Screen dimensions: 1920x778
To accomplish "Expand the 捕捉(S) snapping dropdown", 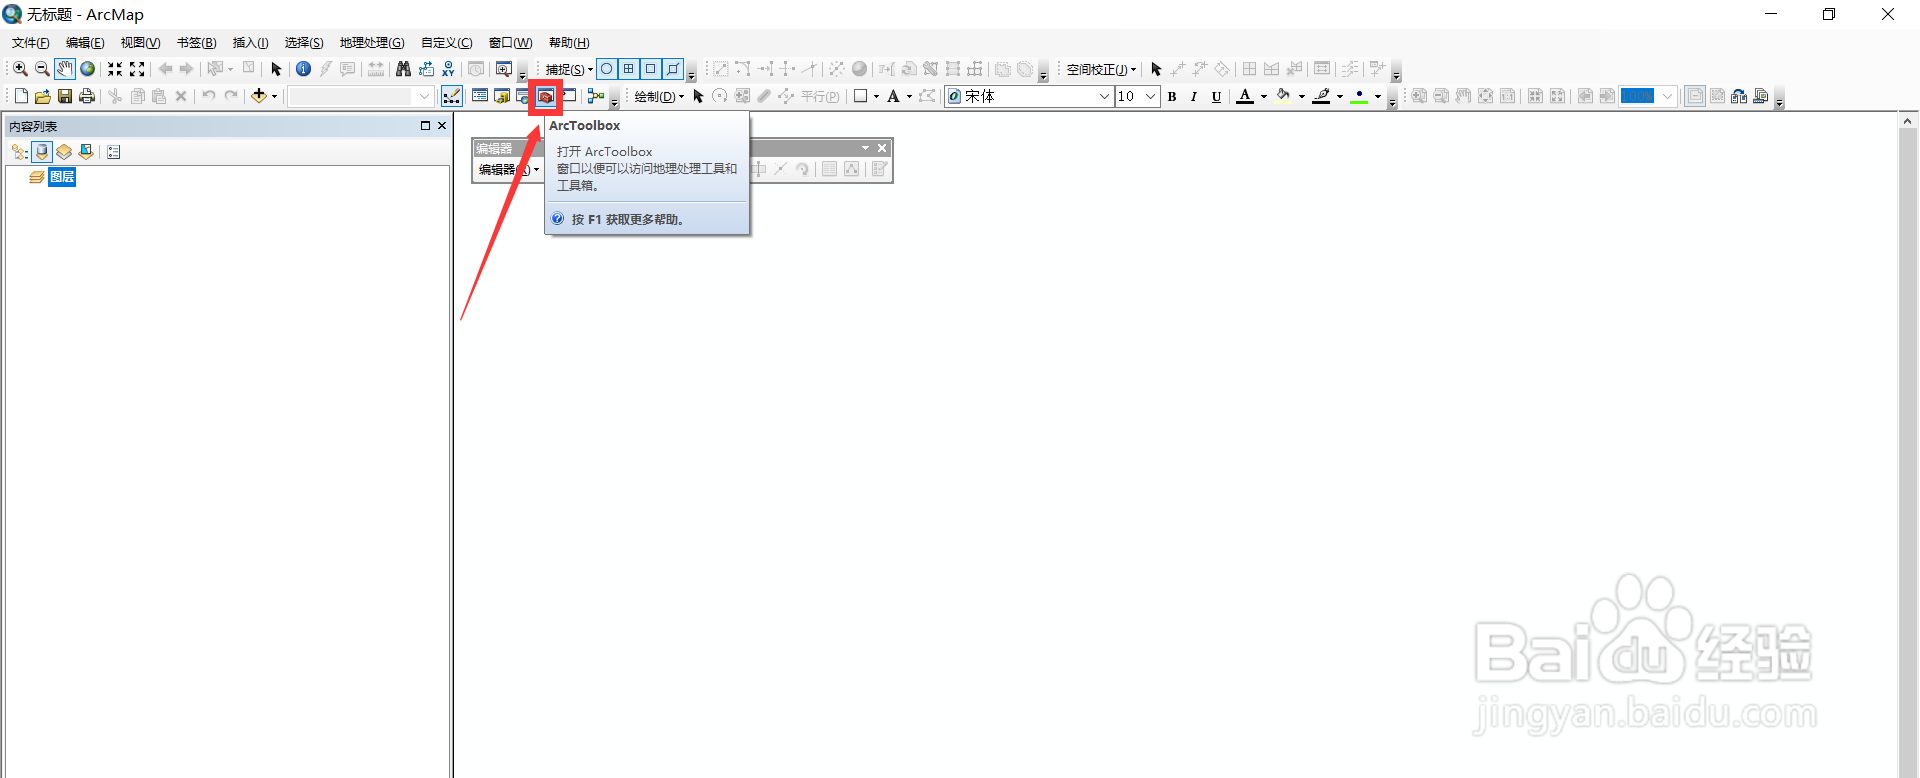I will point(569,69).
